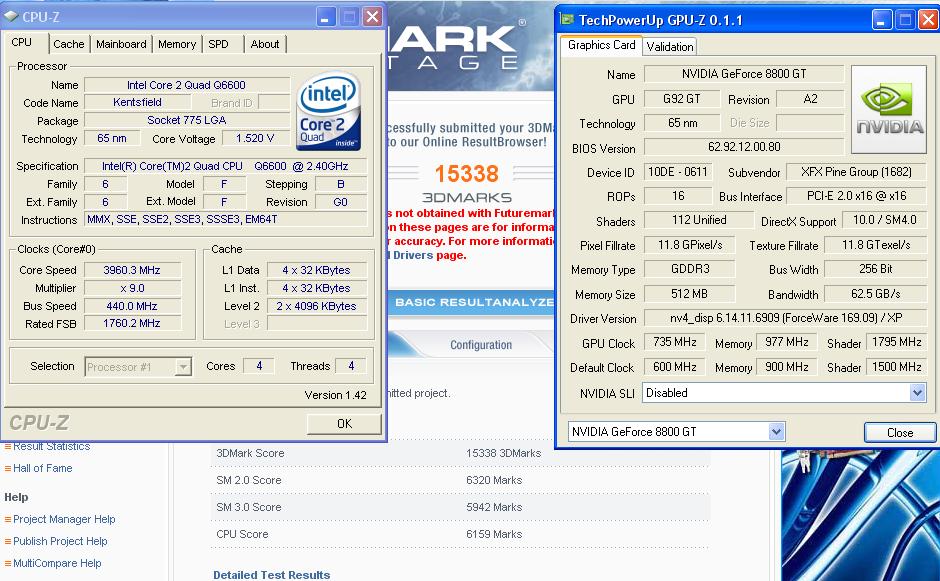Close the GPU-Z window with the X
The width and height of the screenshot is (940, 581).
[x=929, y=20]
